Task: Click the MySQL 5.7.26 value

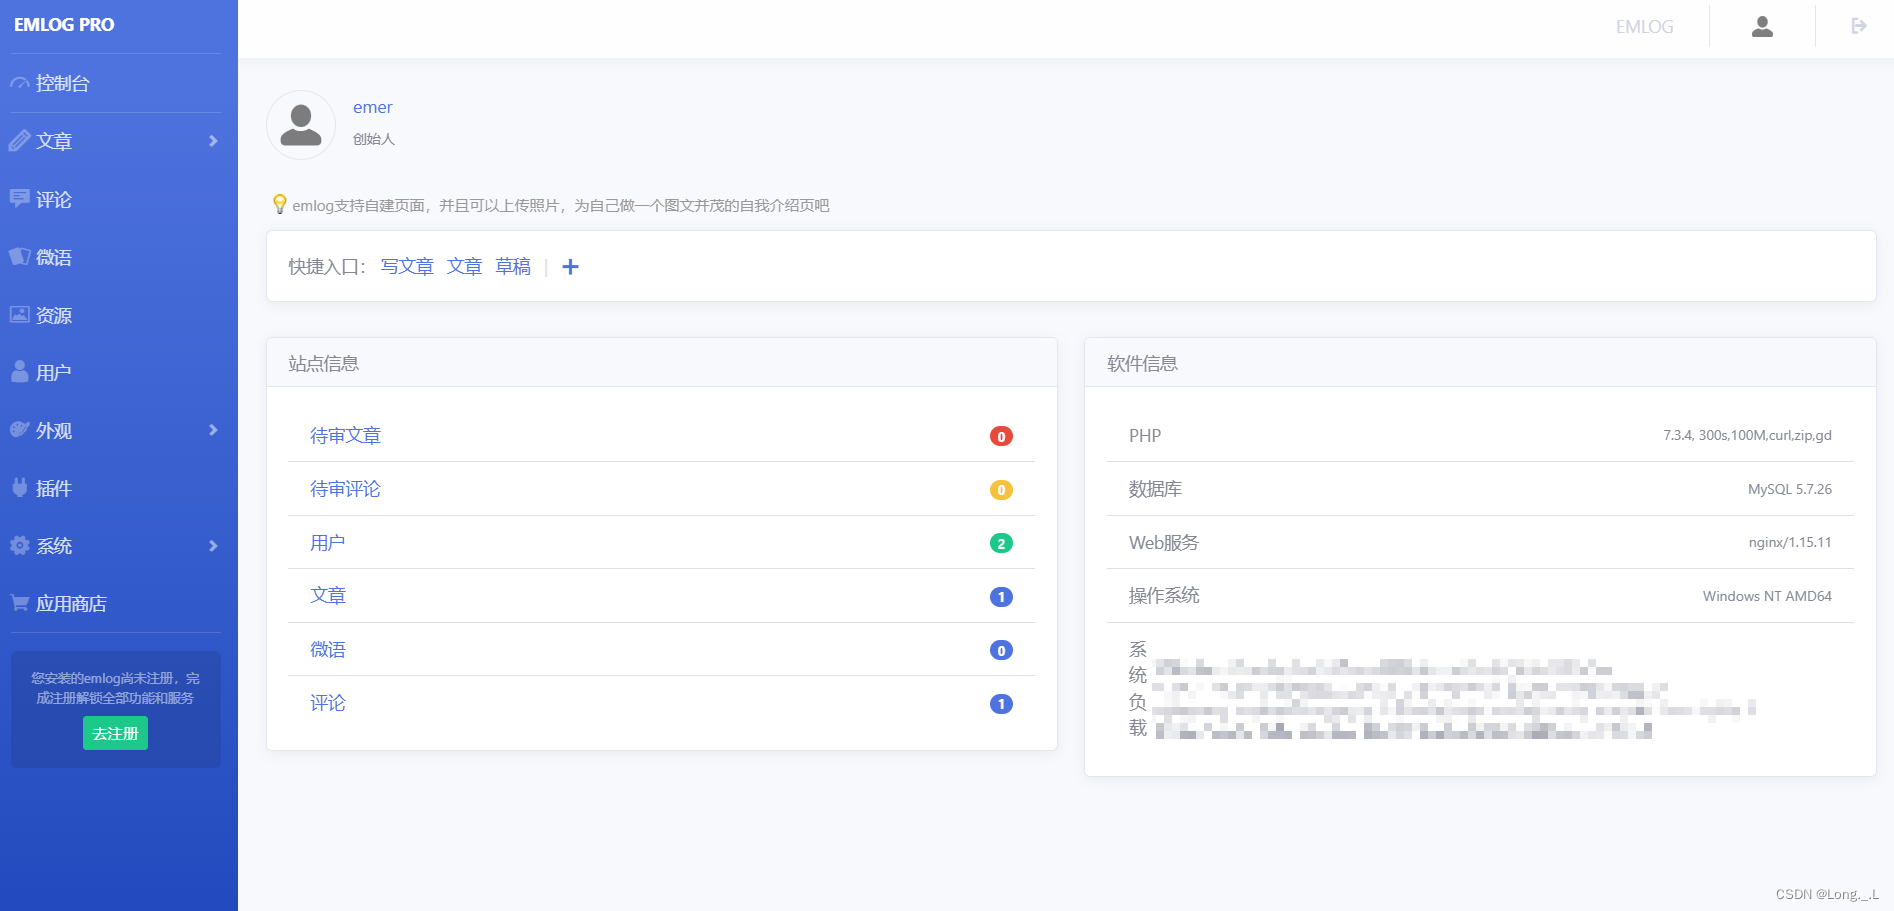Action: click(x=1789, y=489)
